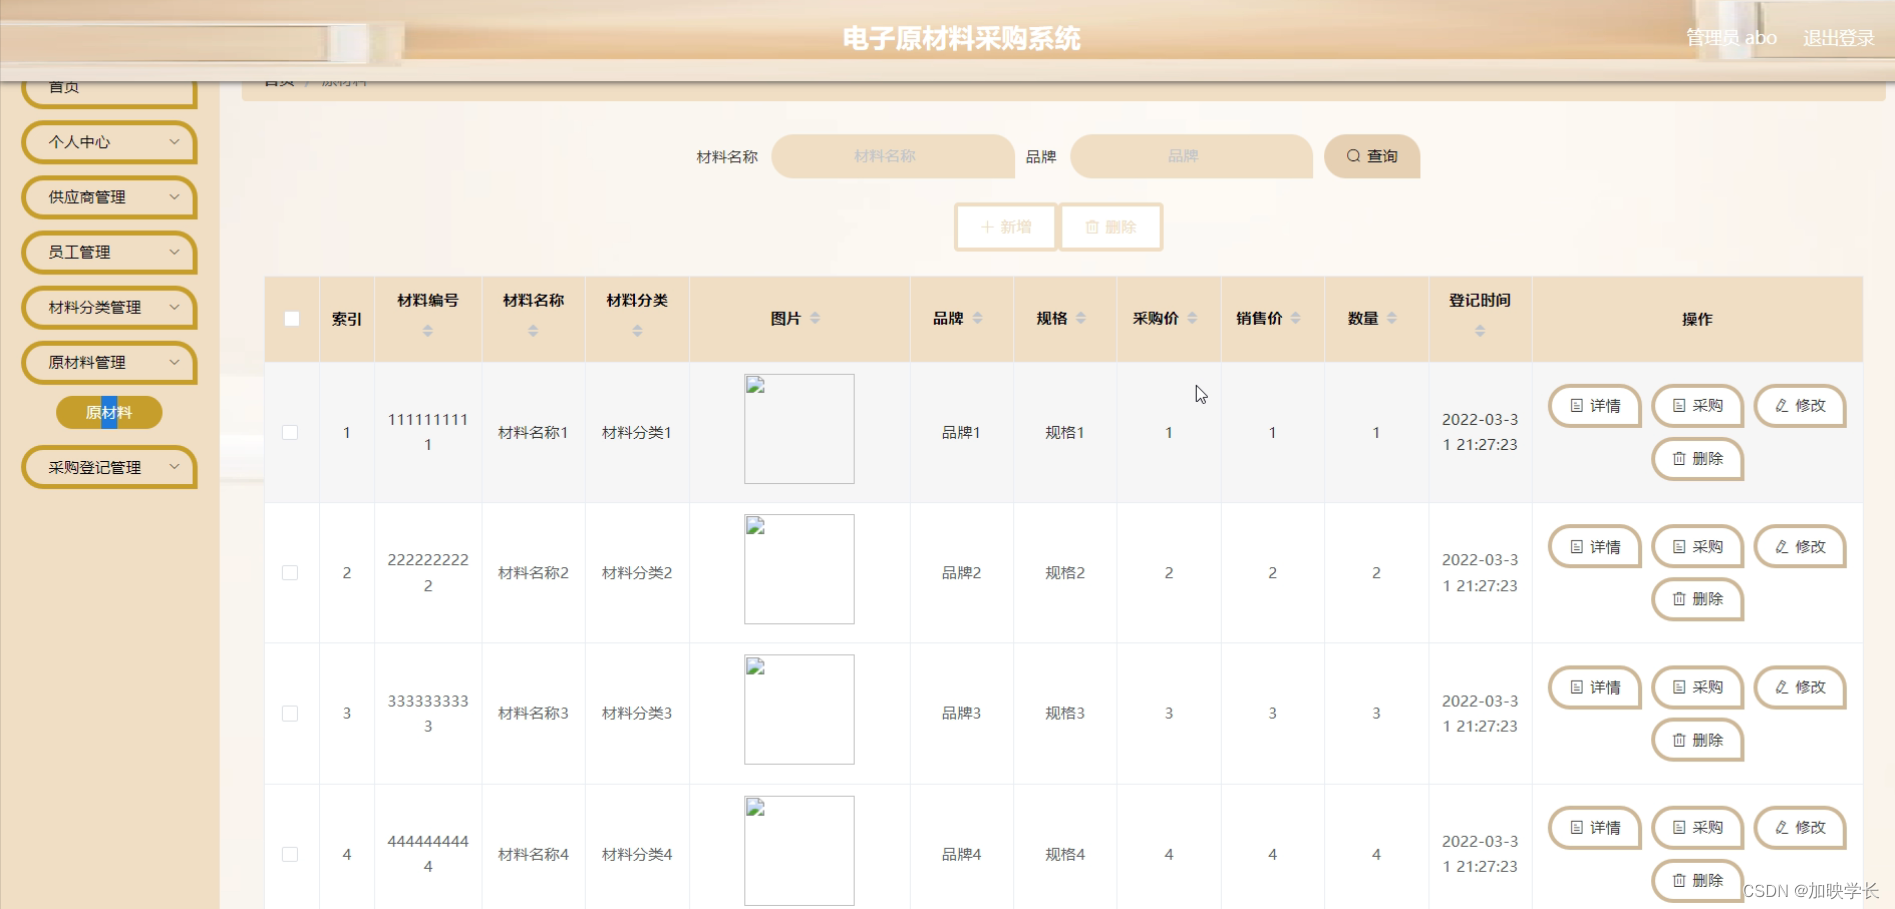Expand the 供应商管理 sidebar menu
This screenshot has width=1895, height=909.
tap(107, 197)
